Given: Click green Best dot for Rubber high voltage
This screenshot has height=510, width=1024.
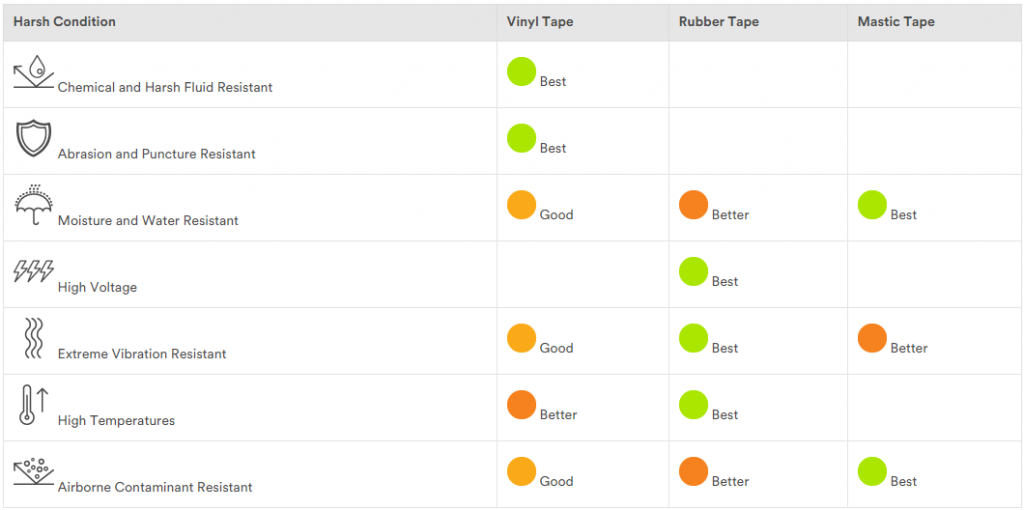Looking at the screenshot, I should tap(694, 272).
